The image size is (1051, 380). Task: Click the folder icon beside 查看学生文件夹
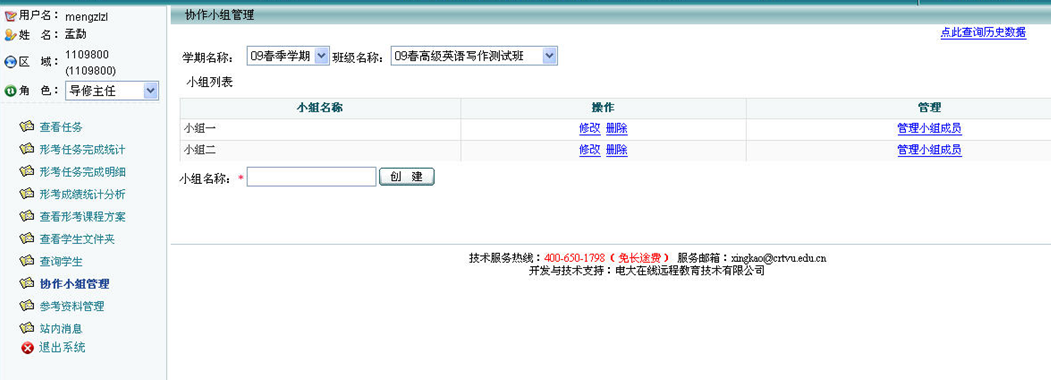(x=27, y=239)
